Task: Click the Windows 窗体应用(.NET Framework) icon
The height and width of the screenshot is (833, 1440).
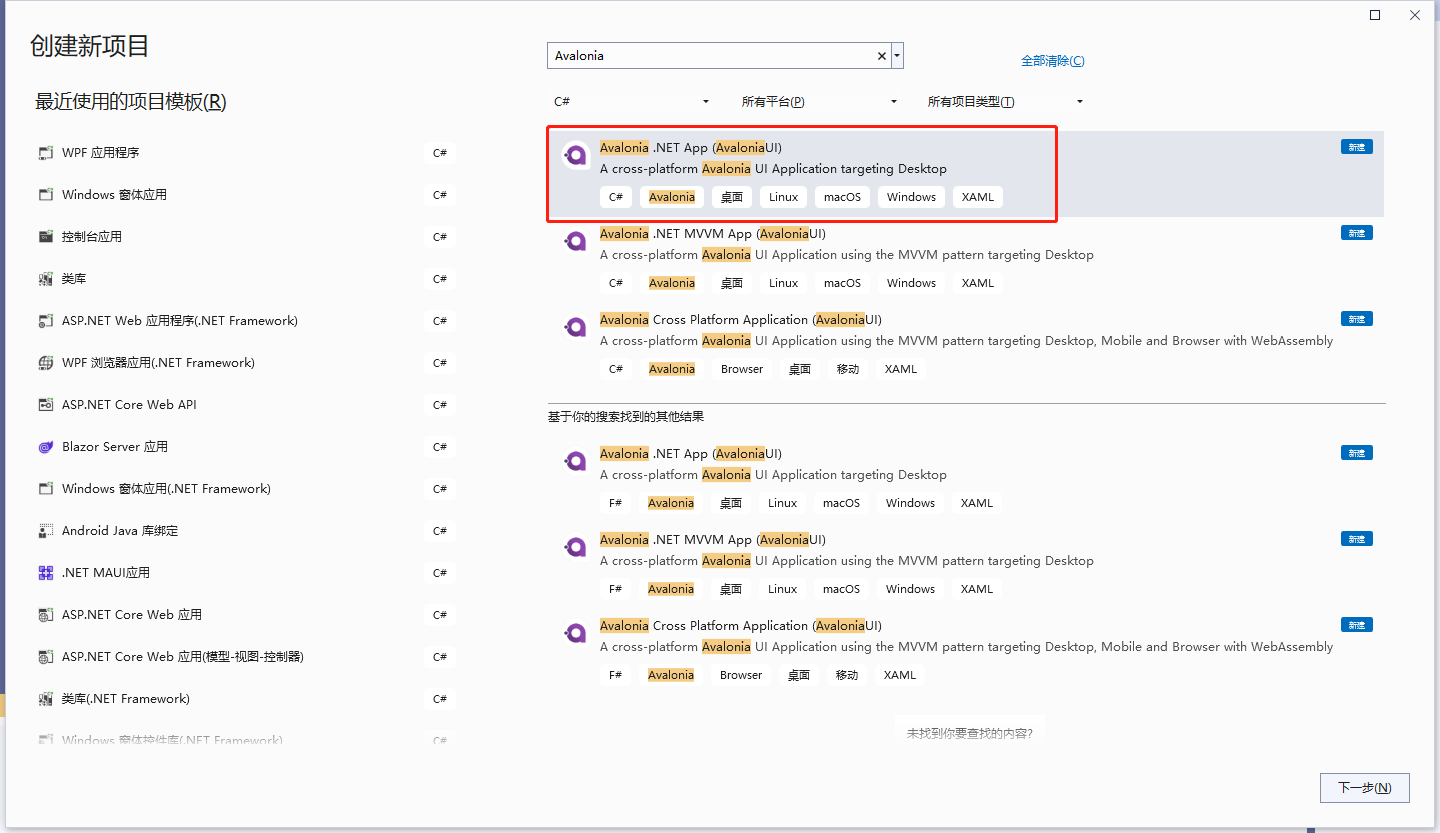Action: 45,489
